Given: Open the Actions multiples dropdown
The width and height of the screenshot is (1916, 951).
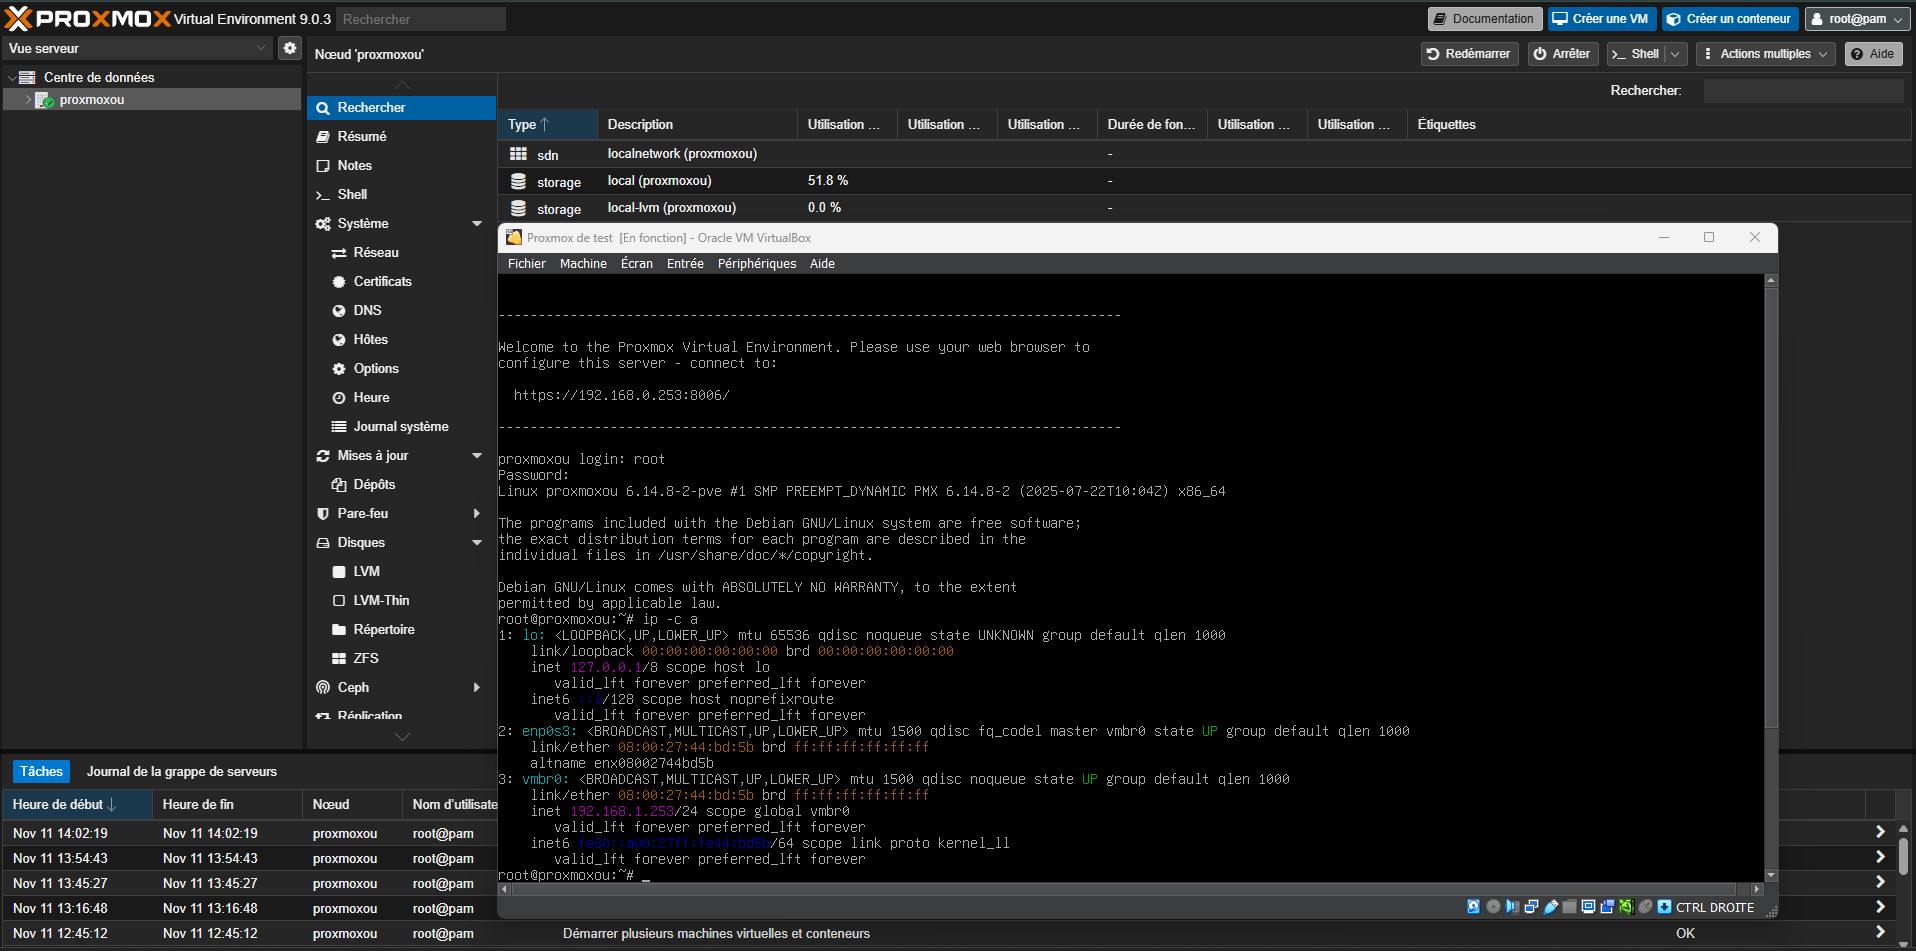Looking at the screenshot, I should 1765,54.
